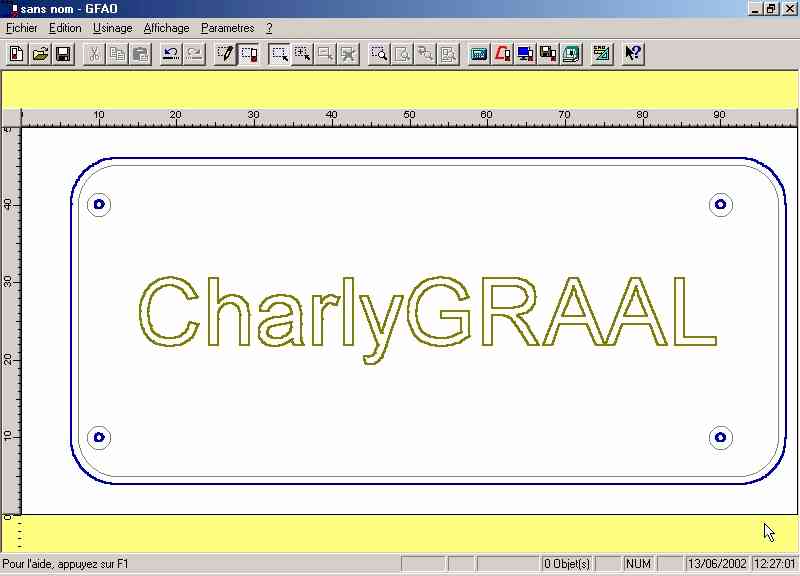Click the horizontal ruler at mark 50
The height and width of the screenshot is (576, 800).
pos(409,115)
